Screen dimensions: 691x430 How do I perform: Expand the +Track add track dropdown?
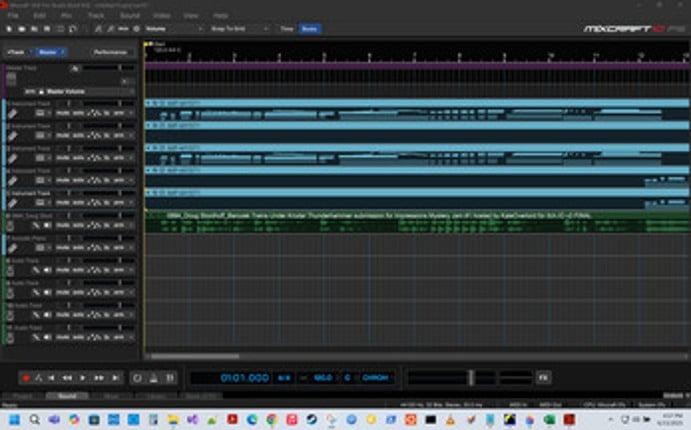(x=17, y=51)
